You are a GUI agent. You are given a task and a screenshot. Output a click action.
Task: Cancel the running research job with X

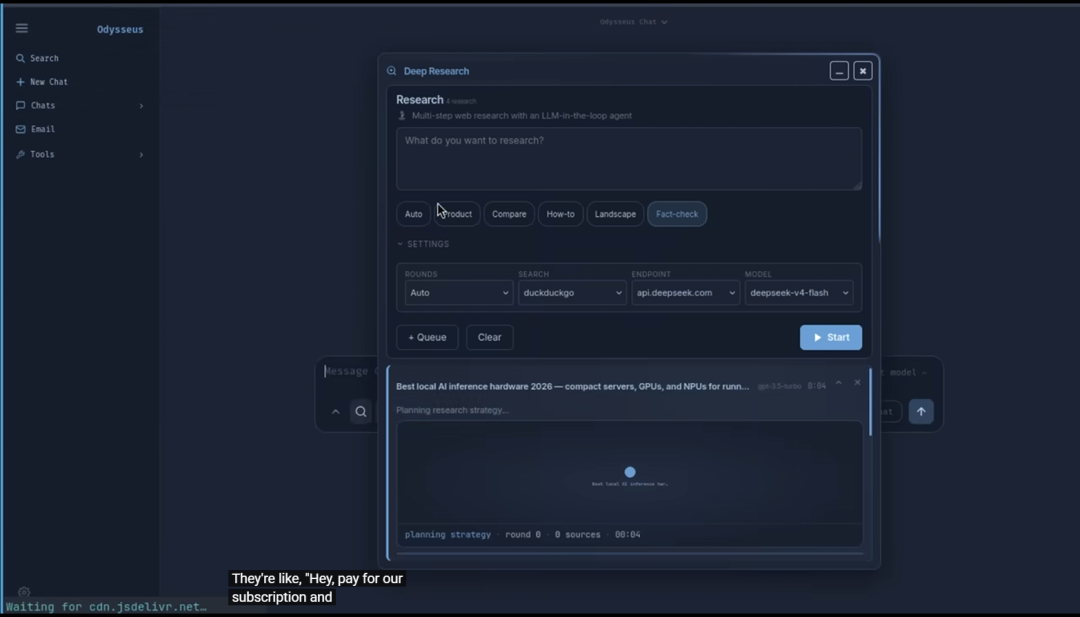[x=858, y=383]
